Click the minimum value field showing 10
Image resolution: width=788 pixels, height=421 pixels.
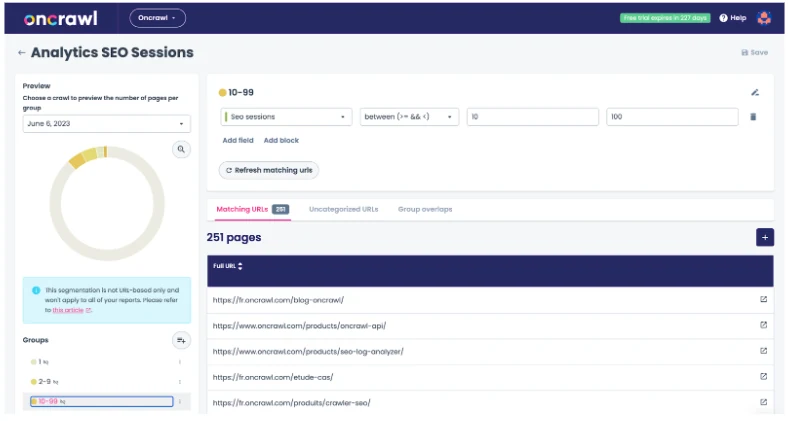click(x=533, y=117)
